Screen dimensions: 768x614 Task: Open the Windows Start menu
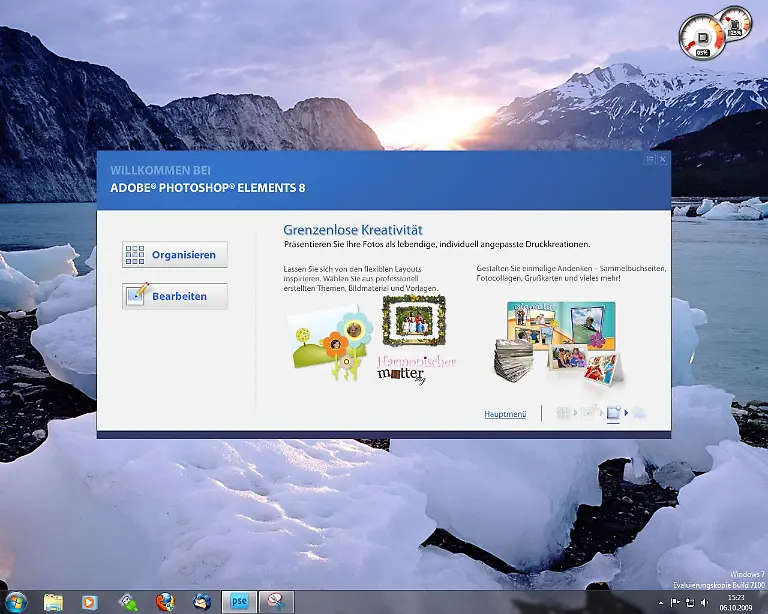pos(16,601)
